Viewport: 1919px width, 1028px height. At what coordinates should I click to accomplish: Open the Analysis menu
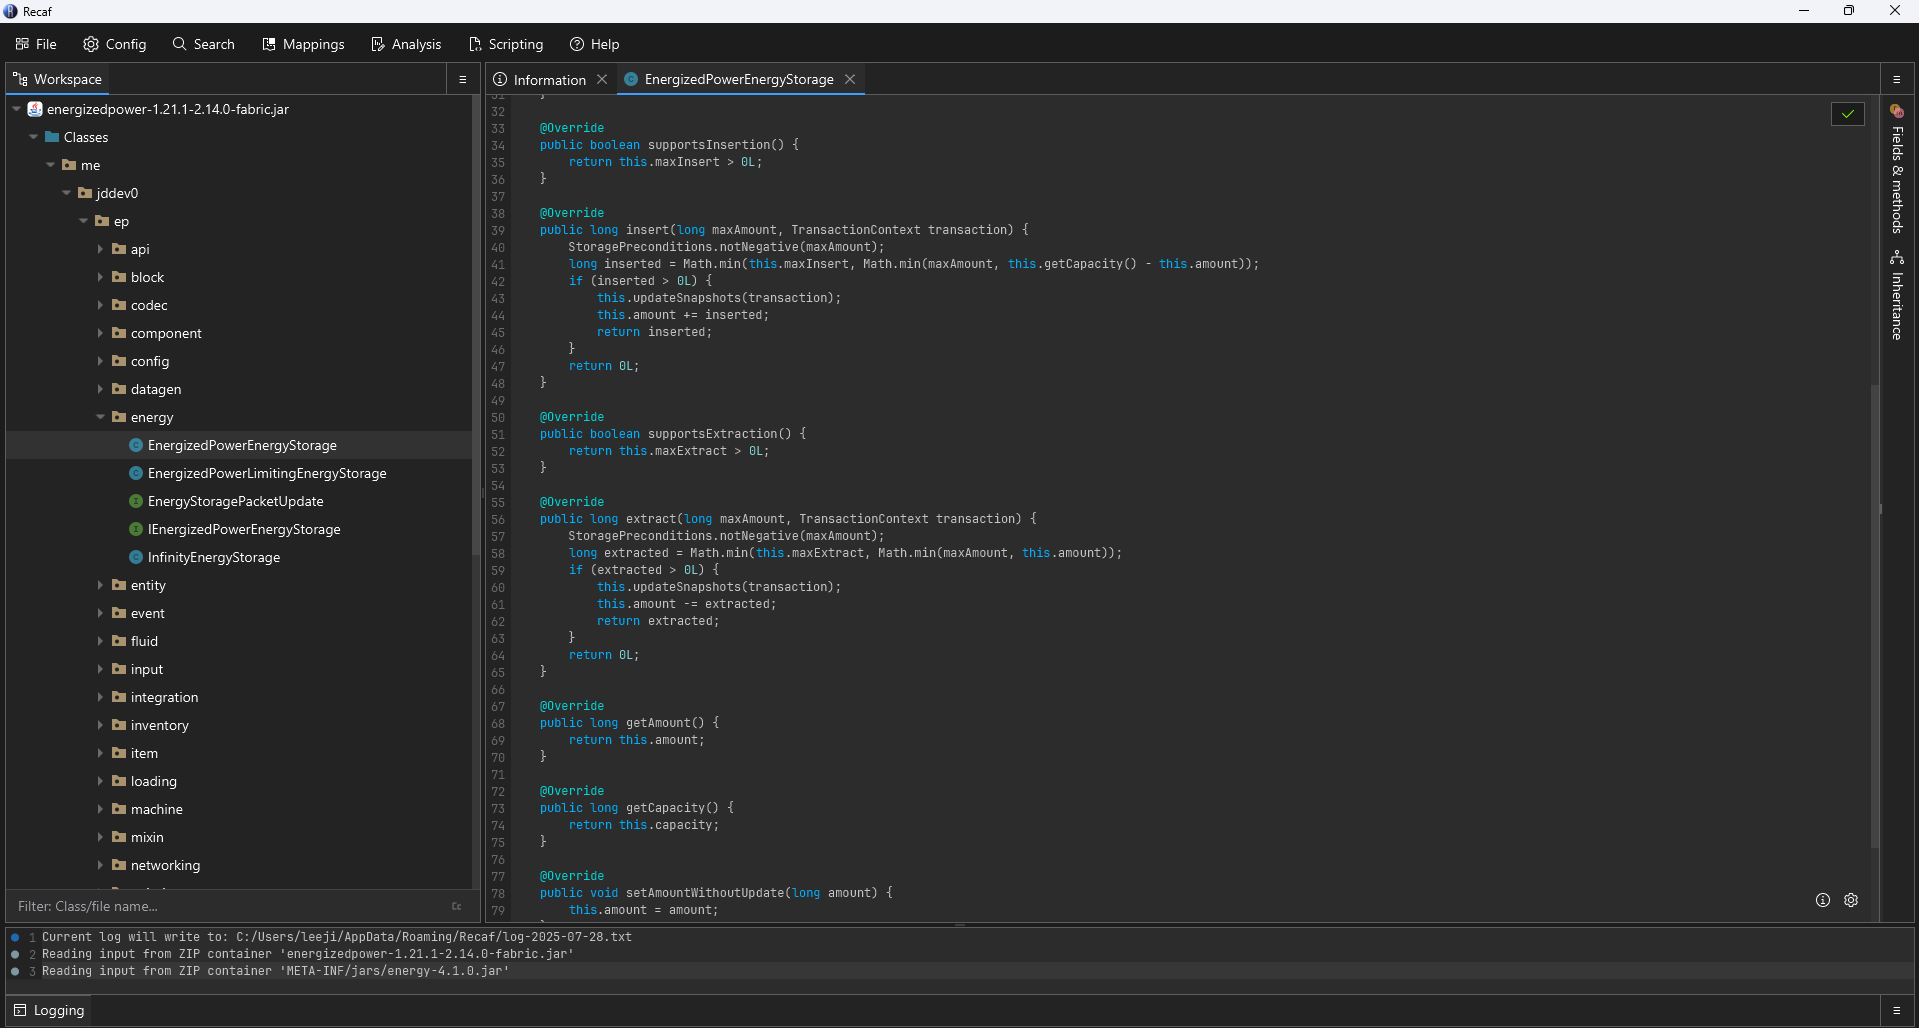406,44
